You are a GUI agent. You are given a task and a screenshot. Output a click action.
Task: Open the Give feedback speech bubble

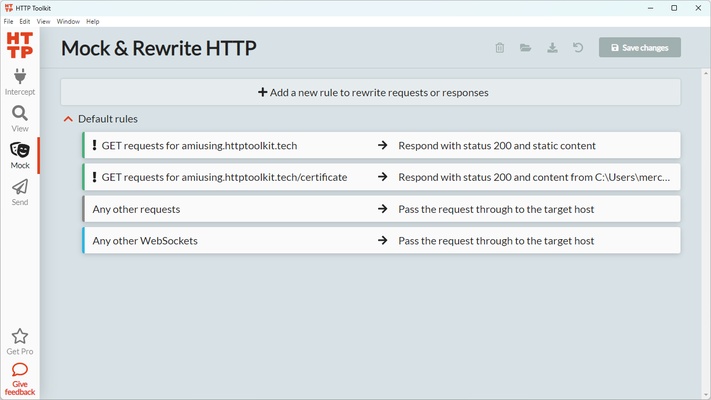[x=19, y=370]
